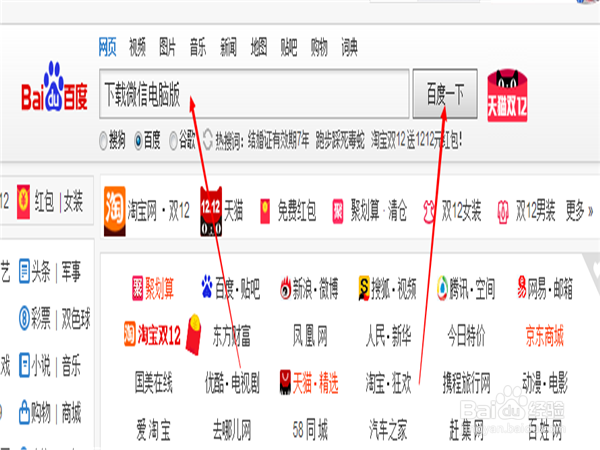Open the 携程旅行网 link
The image size is (600, 450).
coord(466,382)
